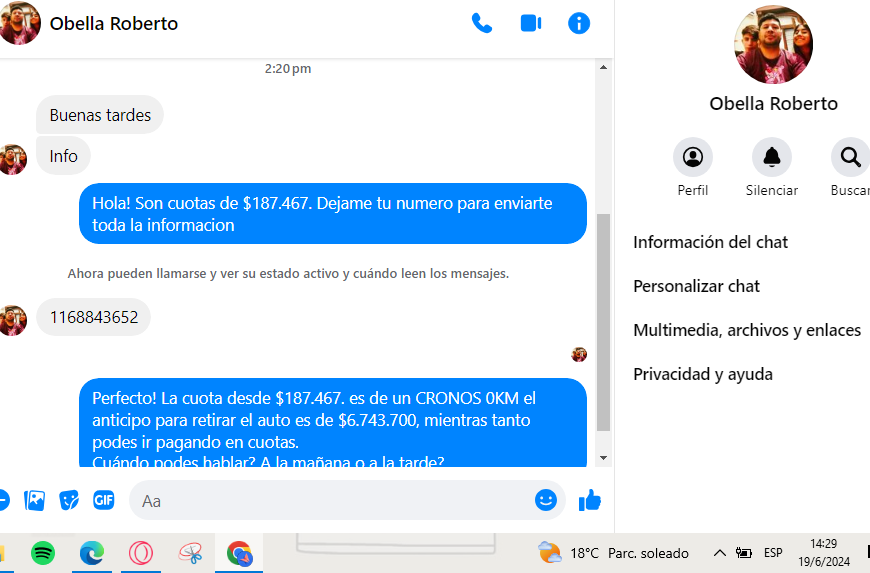
Task: Focus the Aa message input field
Action: click(347, 500)
